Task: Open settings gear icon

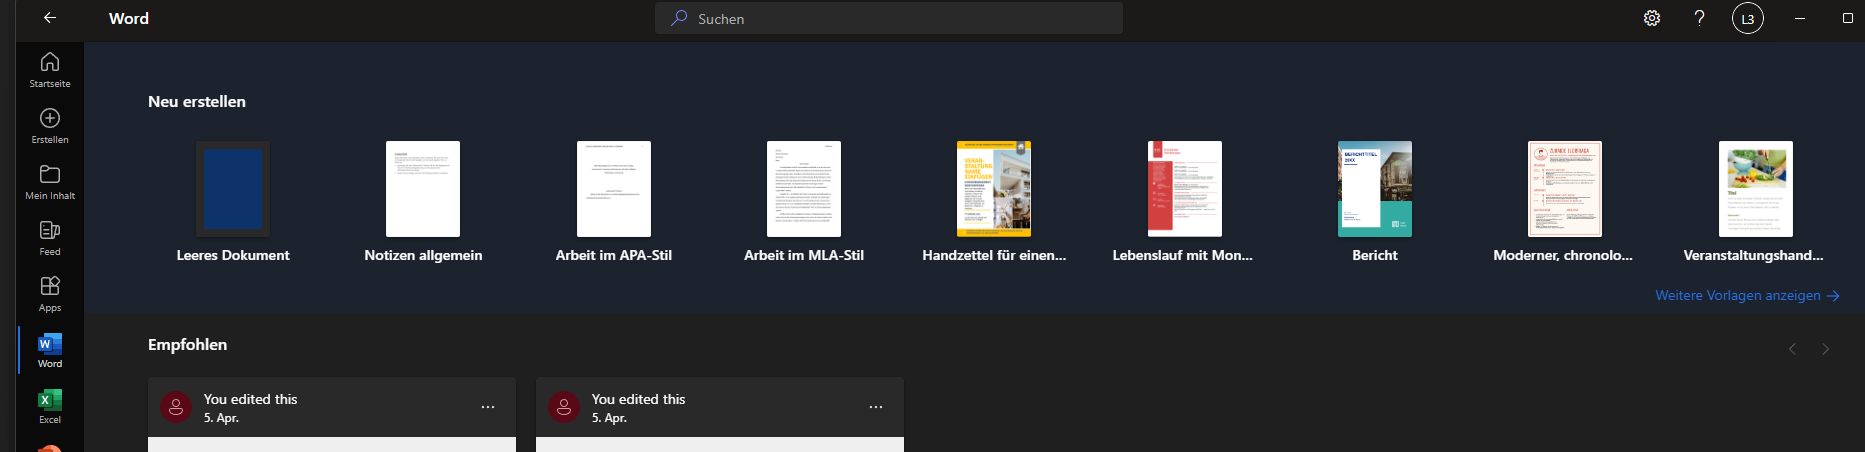Action: click(1652, 18)
